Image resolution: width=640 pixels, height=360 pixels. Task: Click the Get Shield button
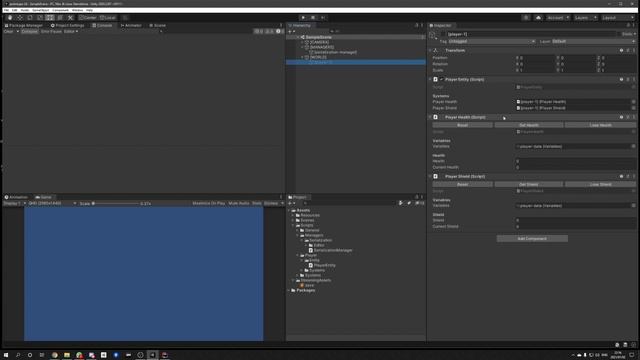tap(529, 184)
